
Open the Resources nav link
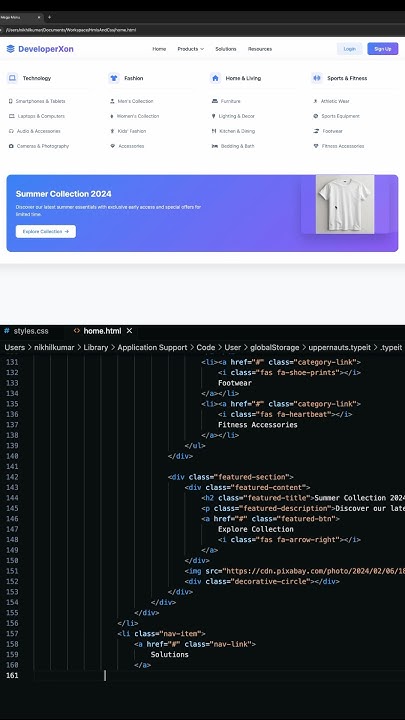(260, 49)
